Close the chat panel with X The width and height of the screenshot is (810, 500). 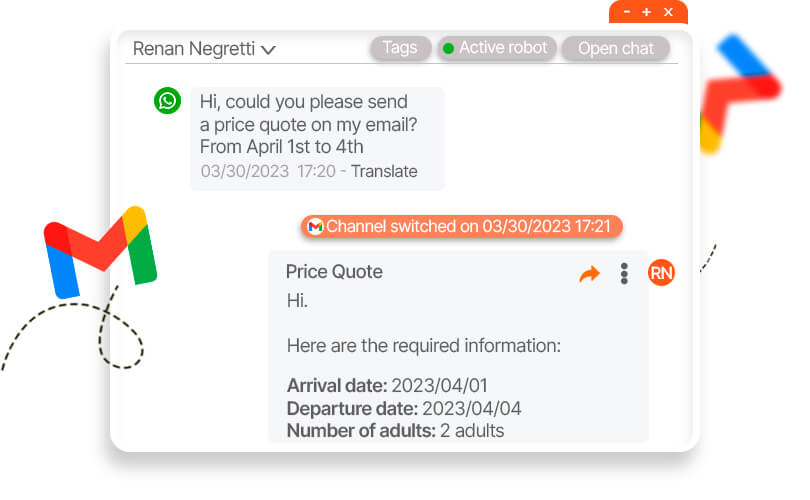tap(668, 12)
